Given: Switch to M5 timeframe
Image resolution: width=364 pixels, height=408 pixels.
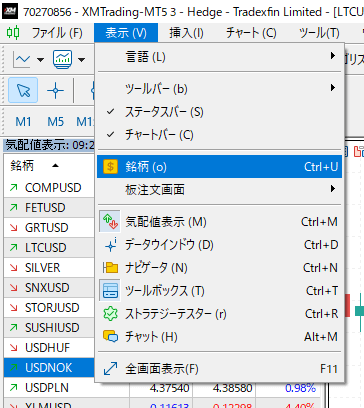Looking at the screenshot, I should click(55, 122).
